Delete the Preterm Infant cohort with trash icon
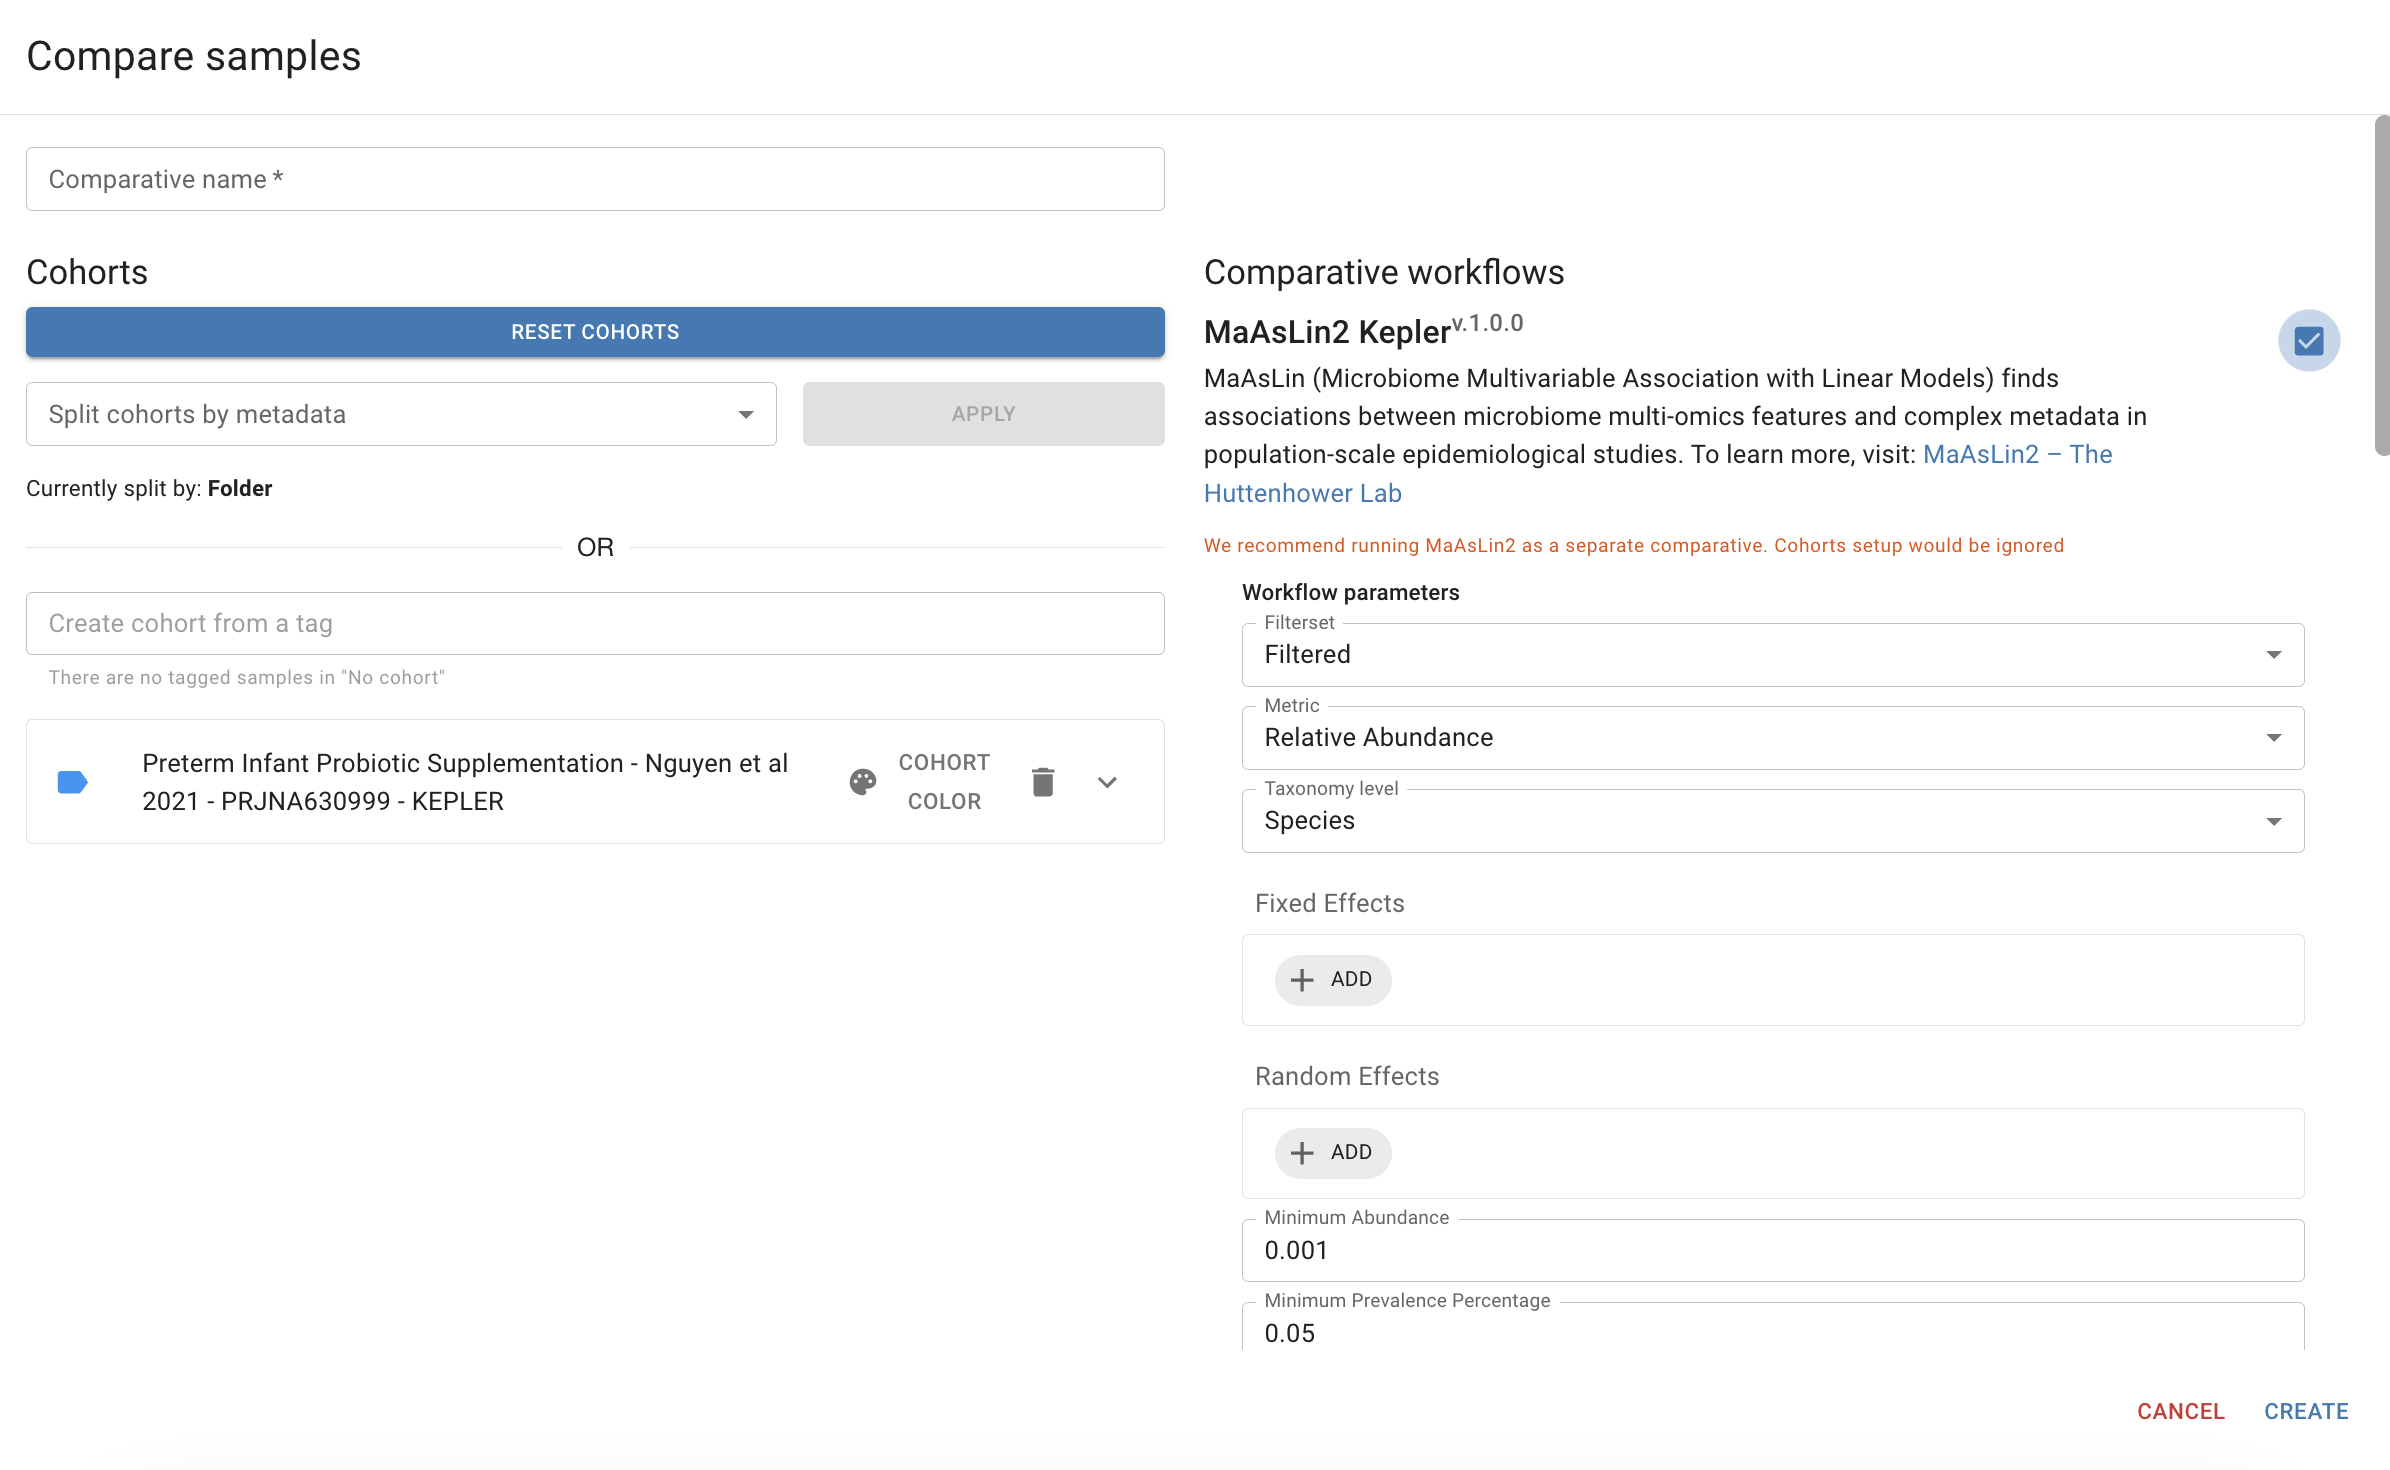Screen dimensions: 2390x1470 pos(1043,782)
